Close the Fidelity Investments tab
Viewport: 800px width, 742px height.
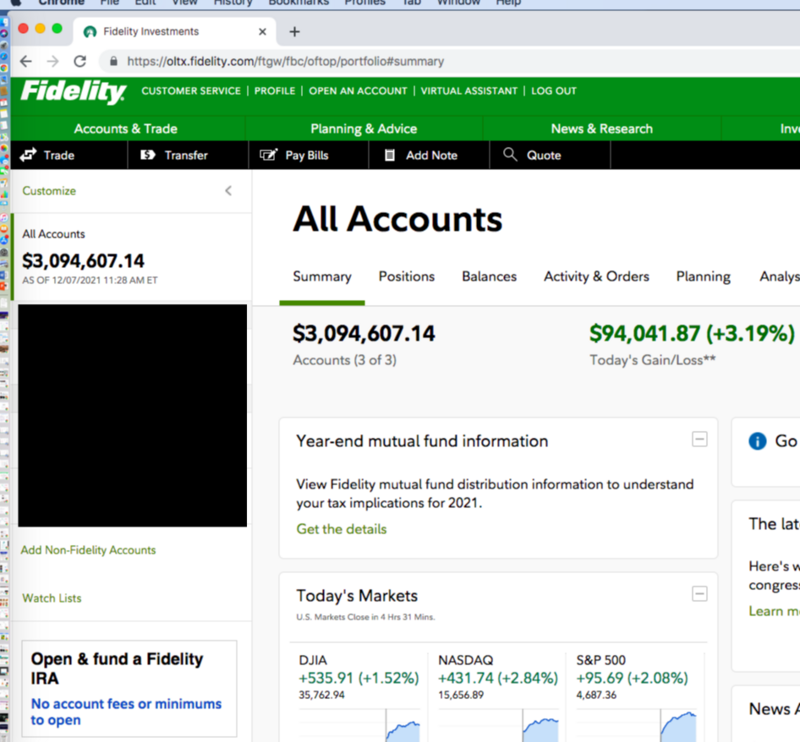(x=262, y=32)
